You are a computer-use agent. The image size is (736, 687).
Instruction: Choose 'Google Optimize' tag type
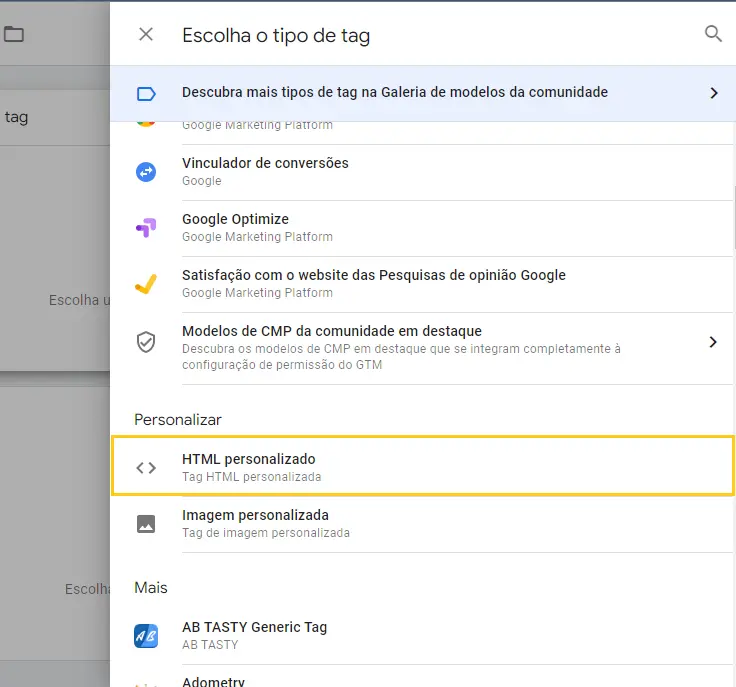click(x=422, y=228)
